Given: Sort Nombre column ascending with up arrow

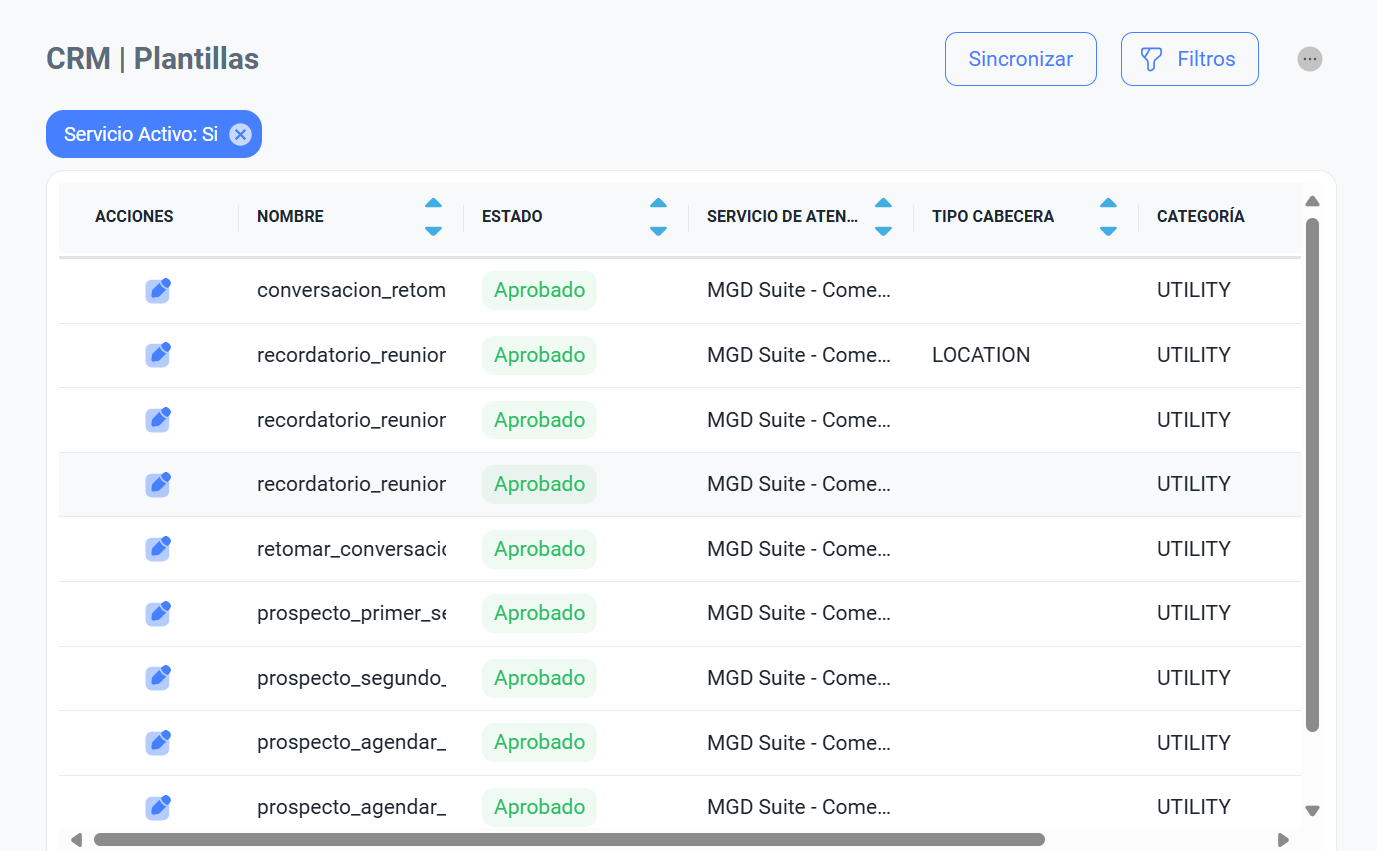Looking at the screenshot, I should click(x=433, y=203).
